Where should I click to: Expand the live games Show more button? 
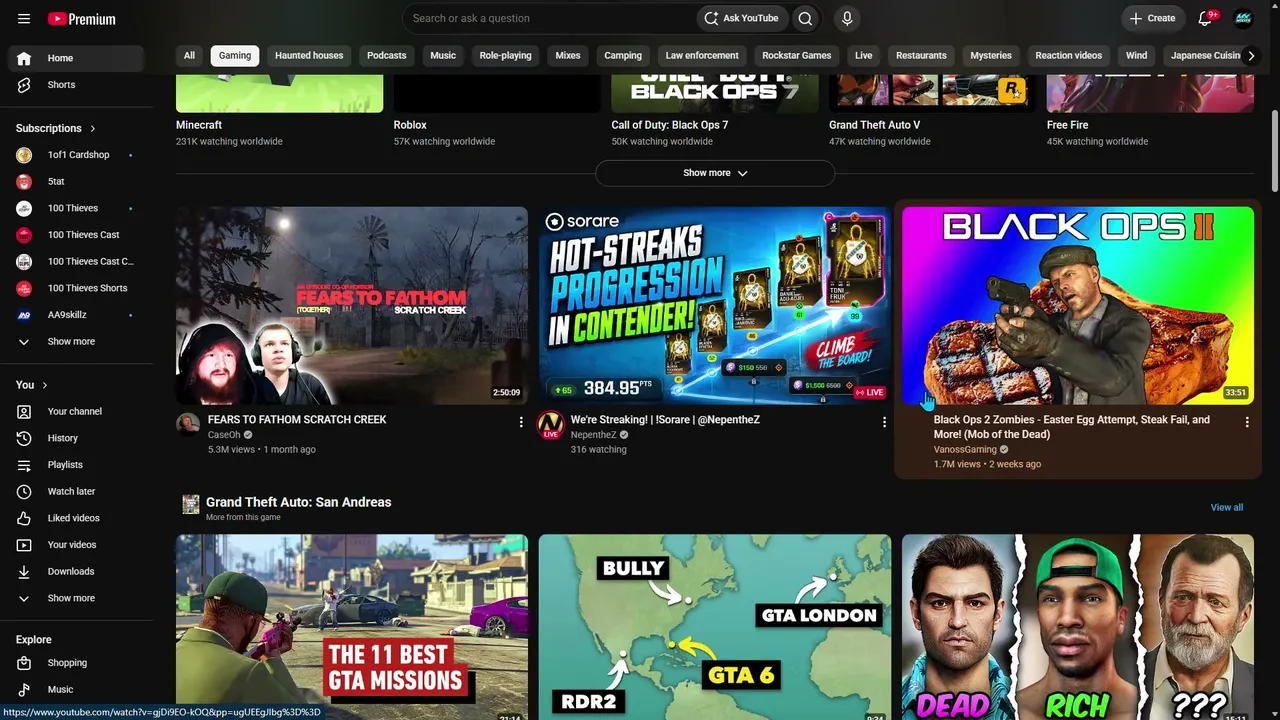point(715,173)
